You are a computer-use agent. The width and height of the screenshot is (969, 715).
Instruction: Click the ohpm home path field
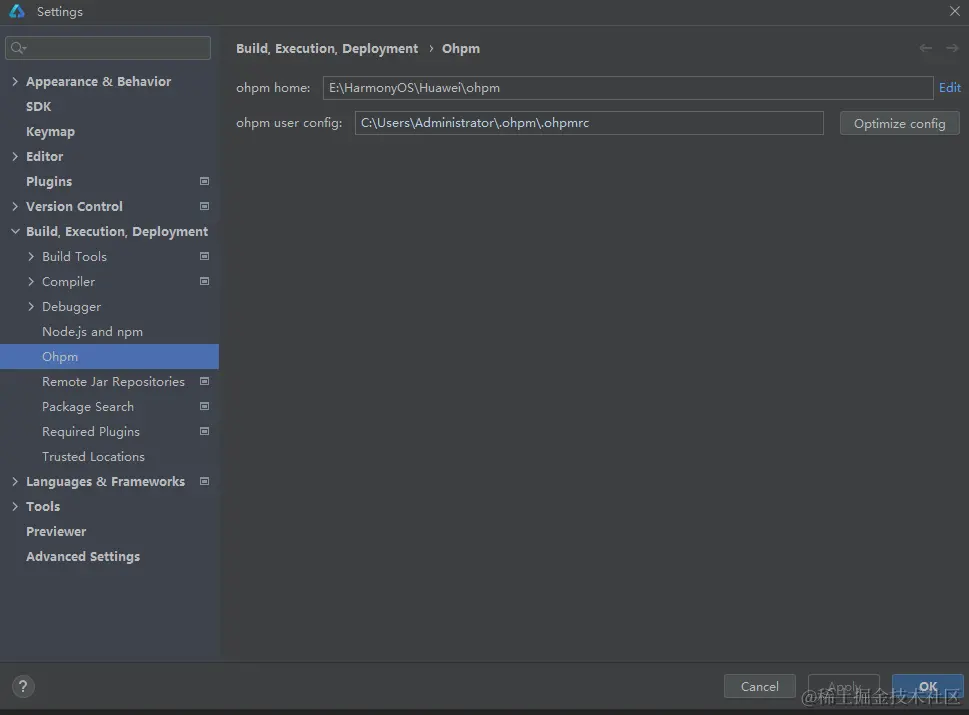click(628, 88)
